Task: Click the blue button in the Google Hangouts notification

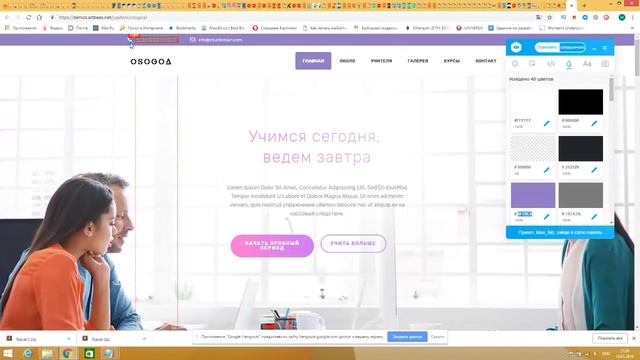Action: click(x=407, y=337)
